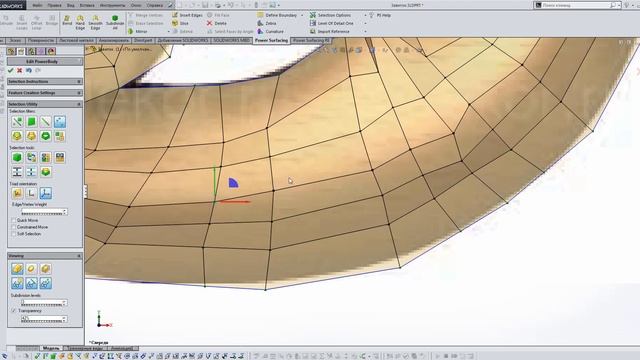Click the first triad orientation icon
This screenshot has height=360, width=640.
point(17,193)
